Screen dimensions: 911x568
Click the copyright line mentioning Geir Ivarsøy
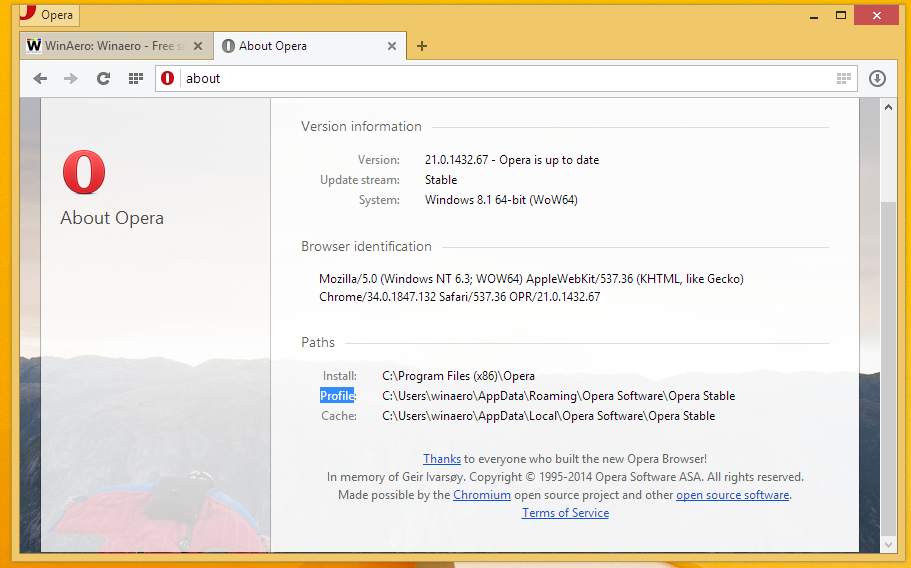click(x=565, y=477)
